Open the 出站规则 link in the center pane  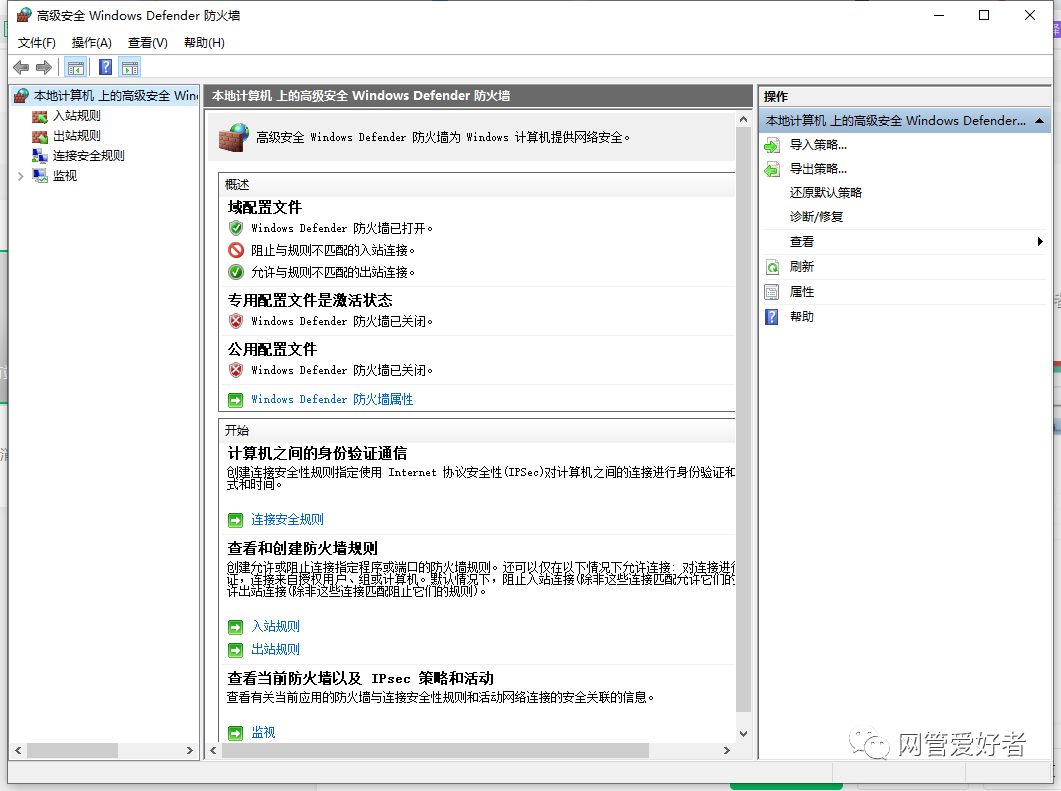pyautogui.click(x=275, y=650)
